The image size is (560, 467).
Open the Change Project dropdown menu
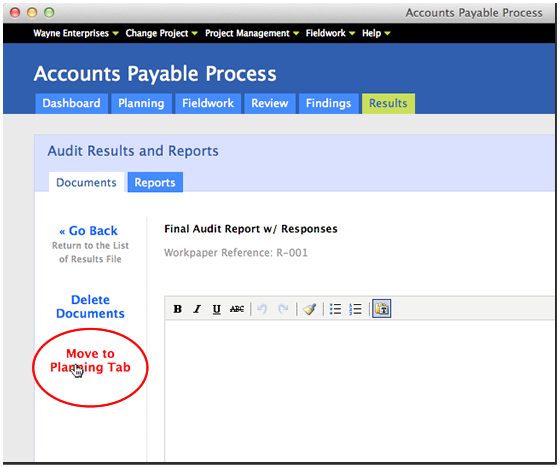161,33
